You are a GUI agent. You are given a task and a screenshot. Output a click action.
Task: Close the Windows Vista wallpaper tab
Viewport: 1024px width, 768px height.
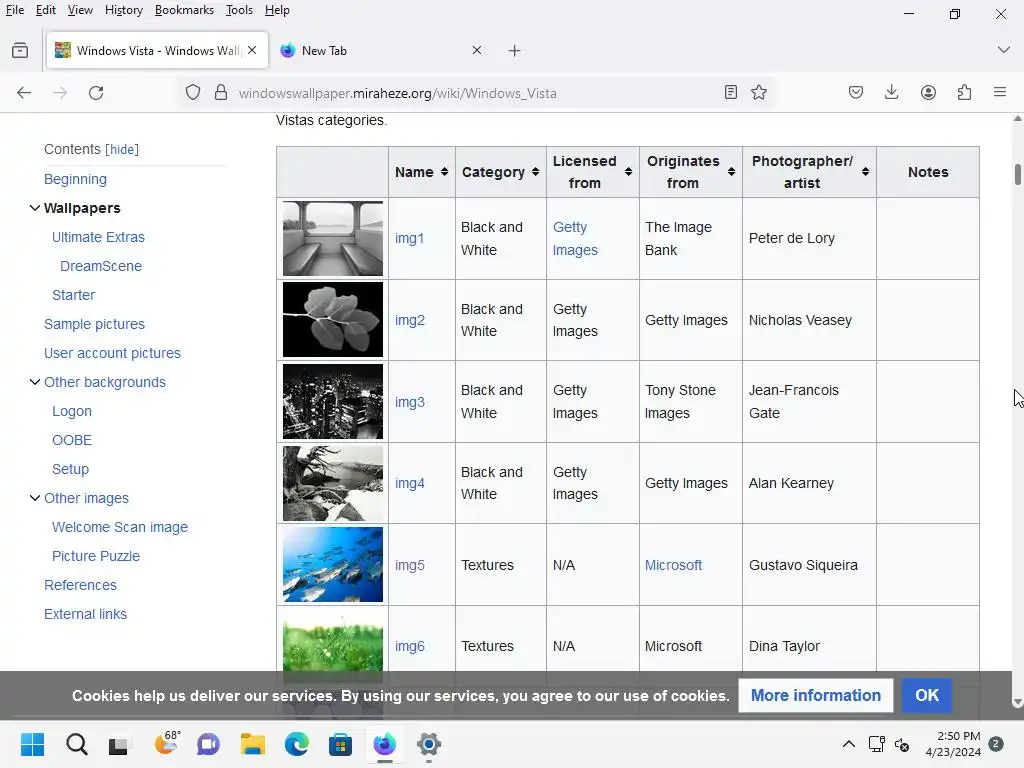click(252, 50)
